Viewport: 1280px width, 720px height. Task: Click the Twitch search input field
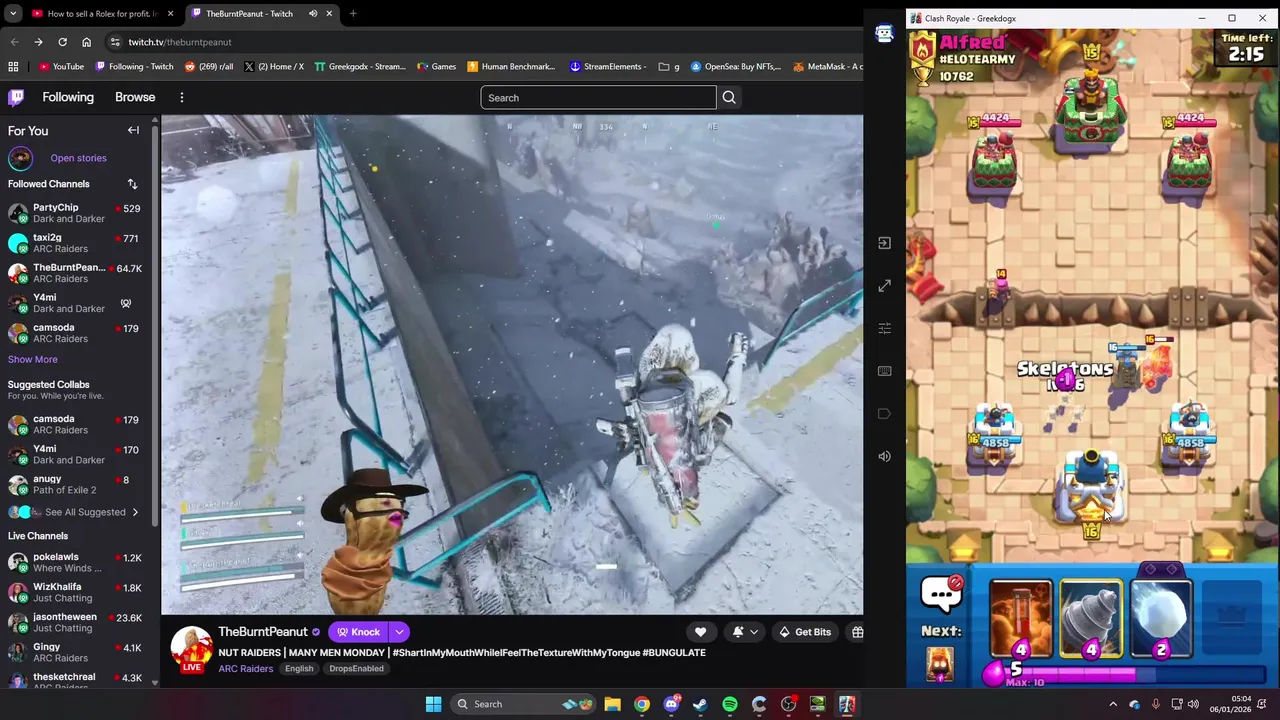(x=598, y=97)
